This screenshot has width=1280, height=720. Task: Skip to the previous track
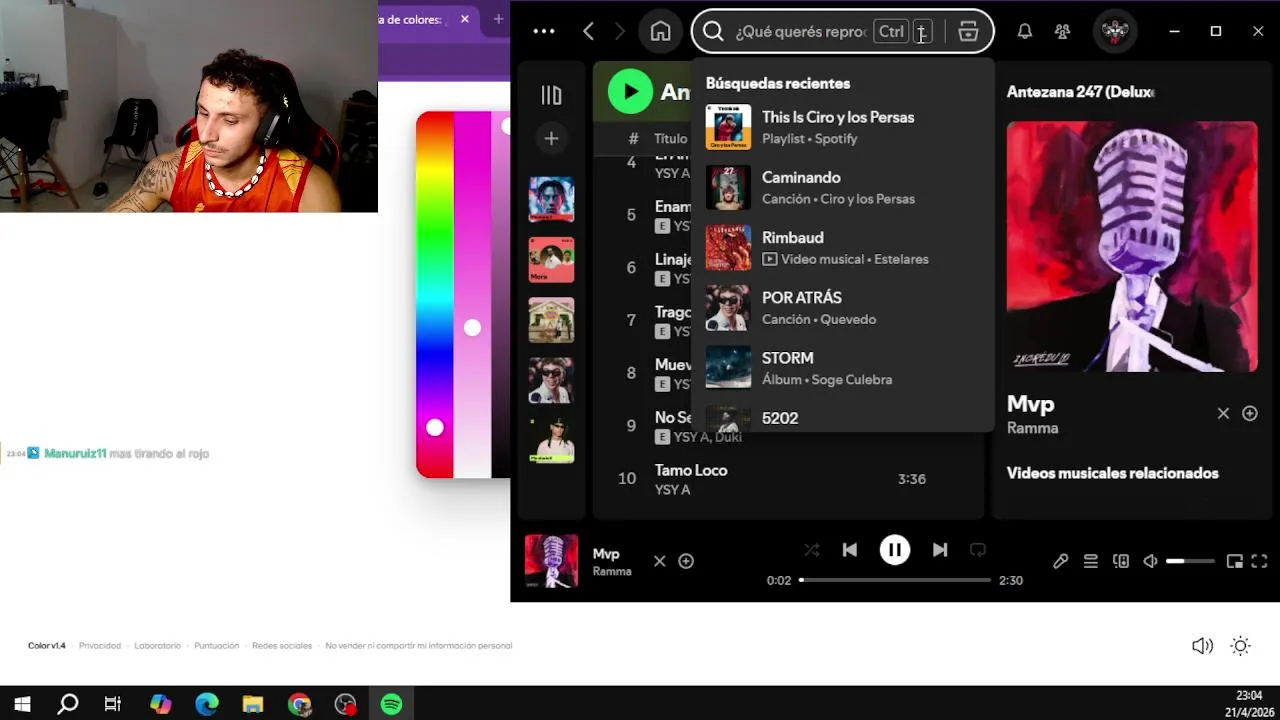tap(850, 550)
